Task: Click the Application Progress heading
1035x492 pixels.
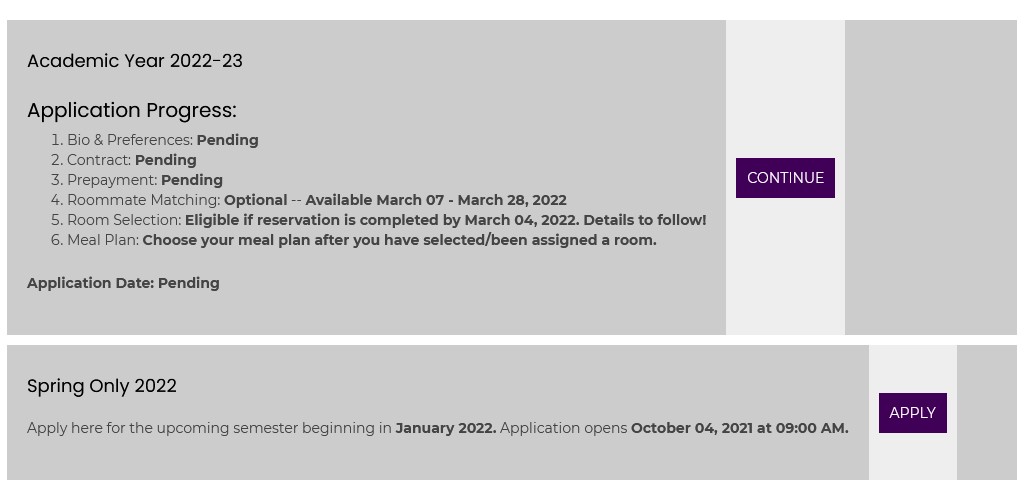Action: (x=132, y=110)
